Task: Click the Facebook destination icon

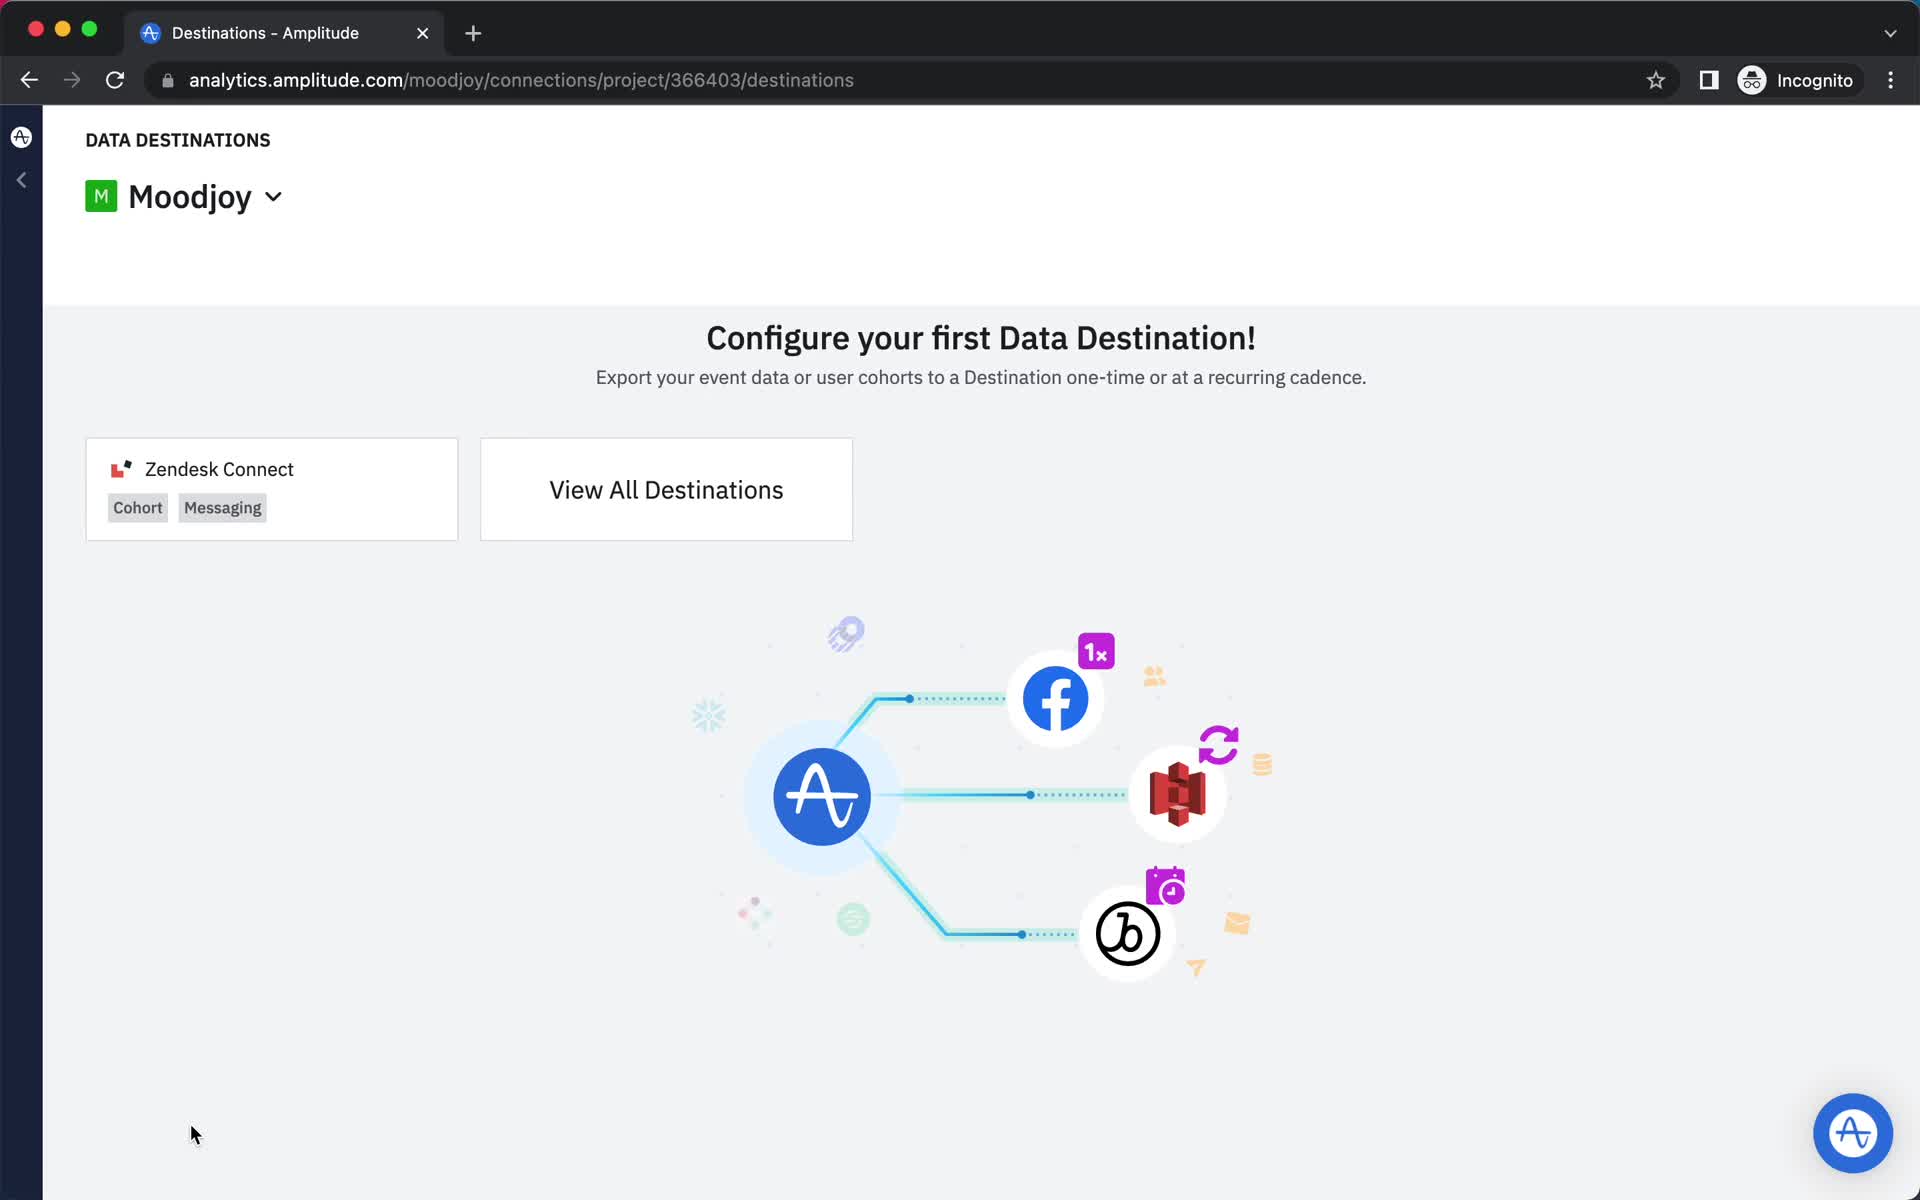Action: [x=1056, y=697]
